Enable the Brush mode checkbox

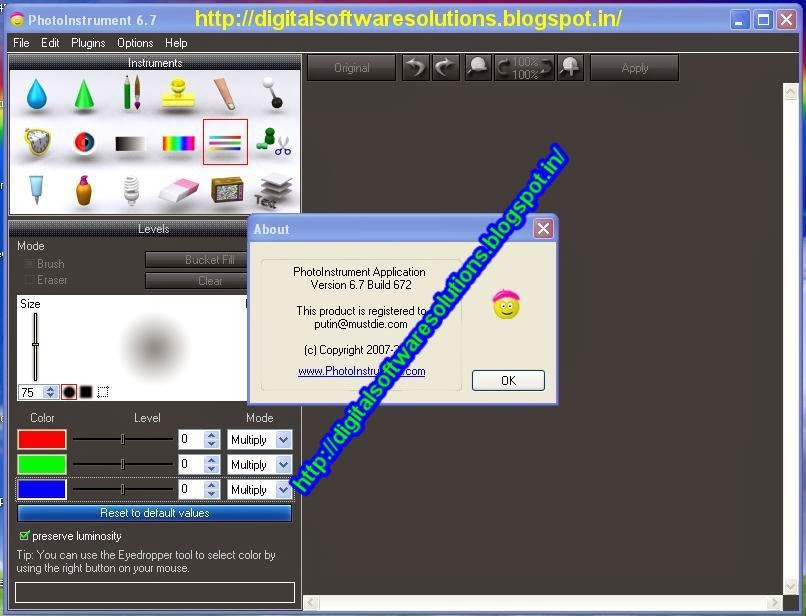click(x=29, y=264)
